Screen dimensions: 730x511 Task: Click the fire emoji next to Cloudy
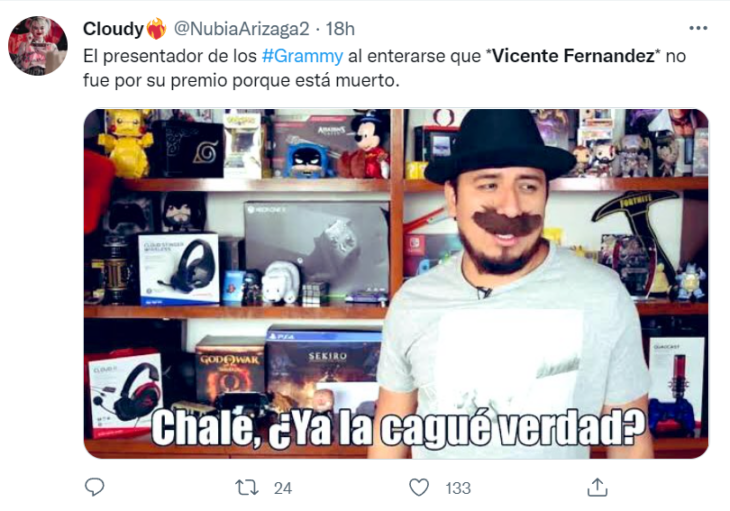pos(156,29)
